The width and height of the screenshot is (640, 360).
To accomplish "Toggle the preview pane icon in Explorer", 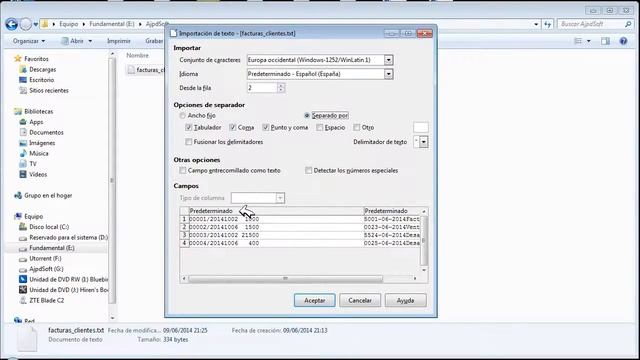I will point(605,41).
